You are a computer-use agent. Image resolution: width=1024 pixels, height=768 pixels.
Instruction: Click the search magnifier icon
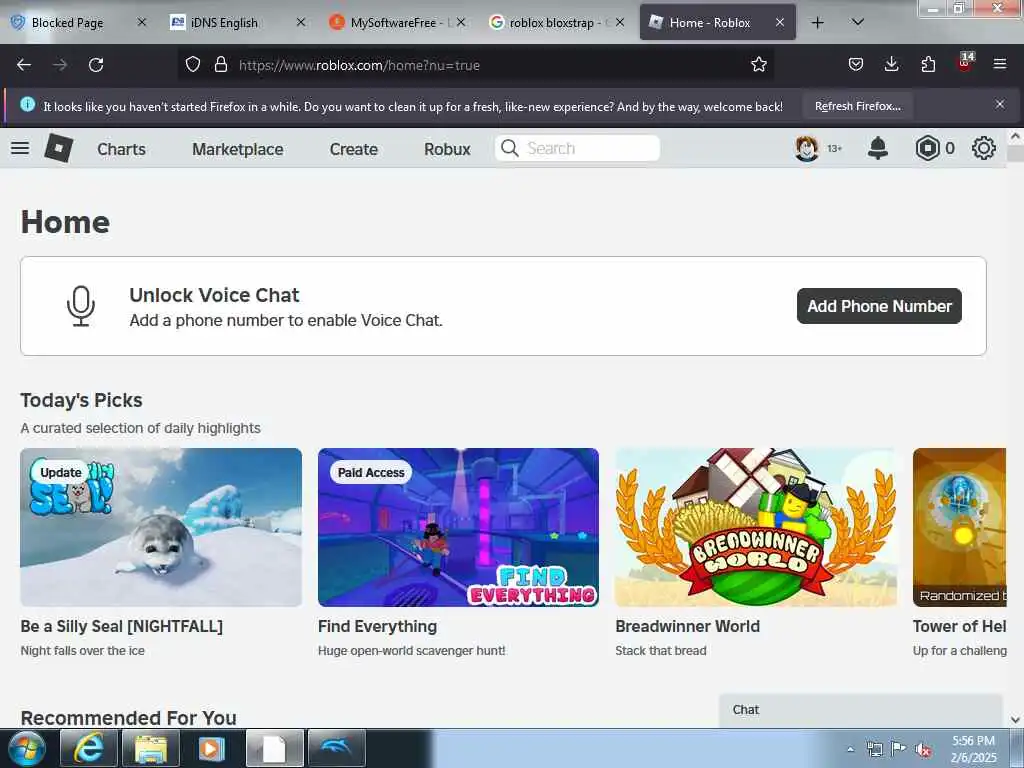point(509,148)
